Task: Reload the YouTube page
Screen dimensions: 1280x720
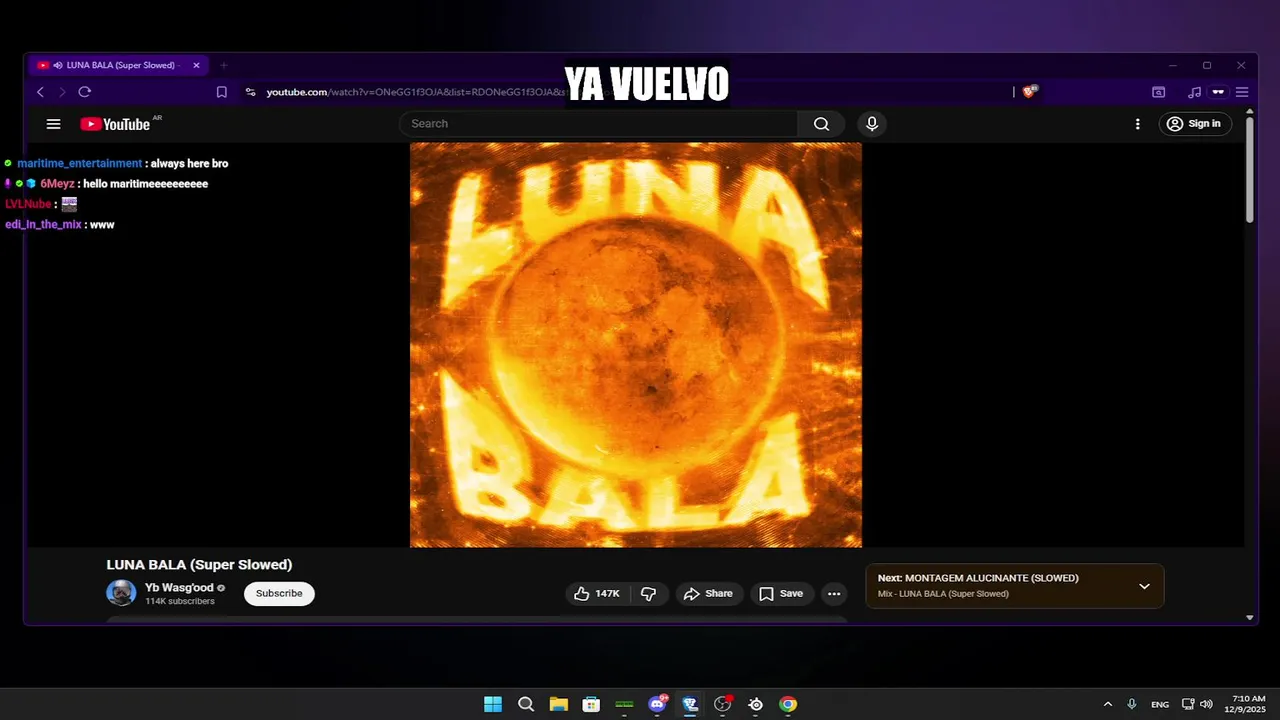Action: pyautogui.click(x=85, y=92)
